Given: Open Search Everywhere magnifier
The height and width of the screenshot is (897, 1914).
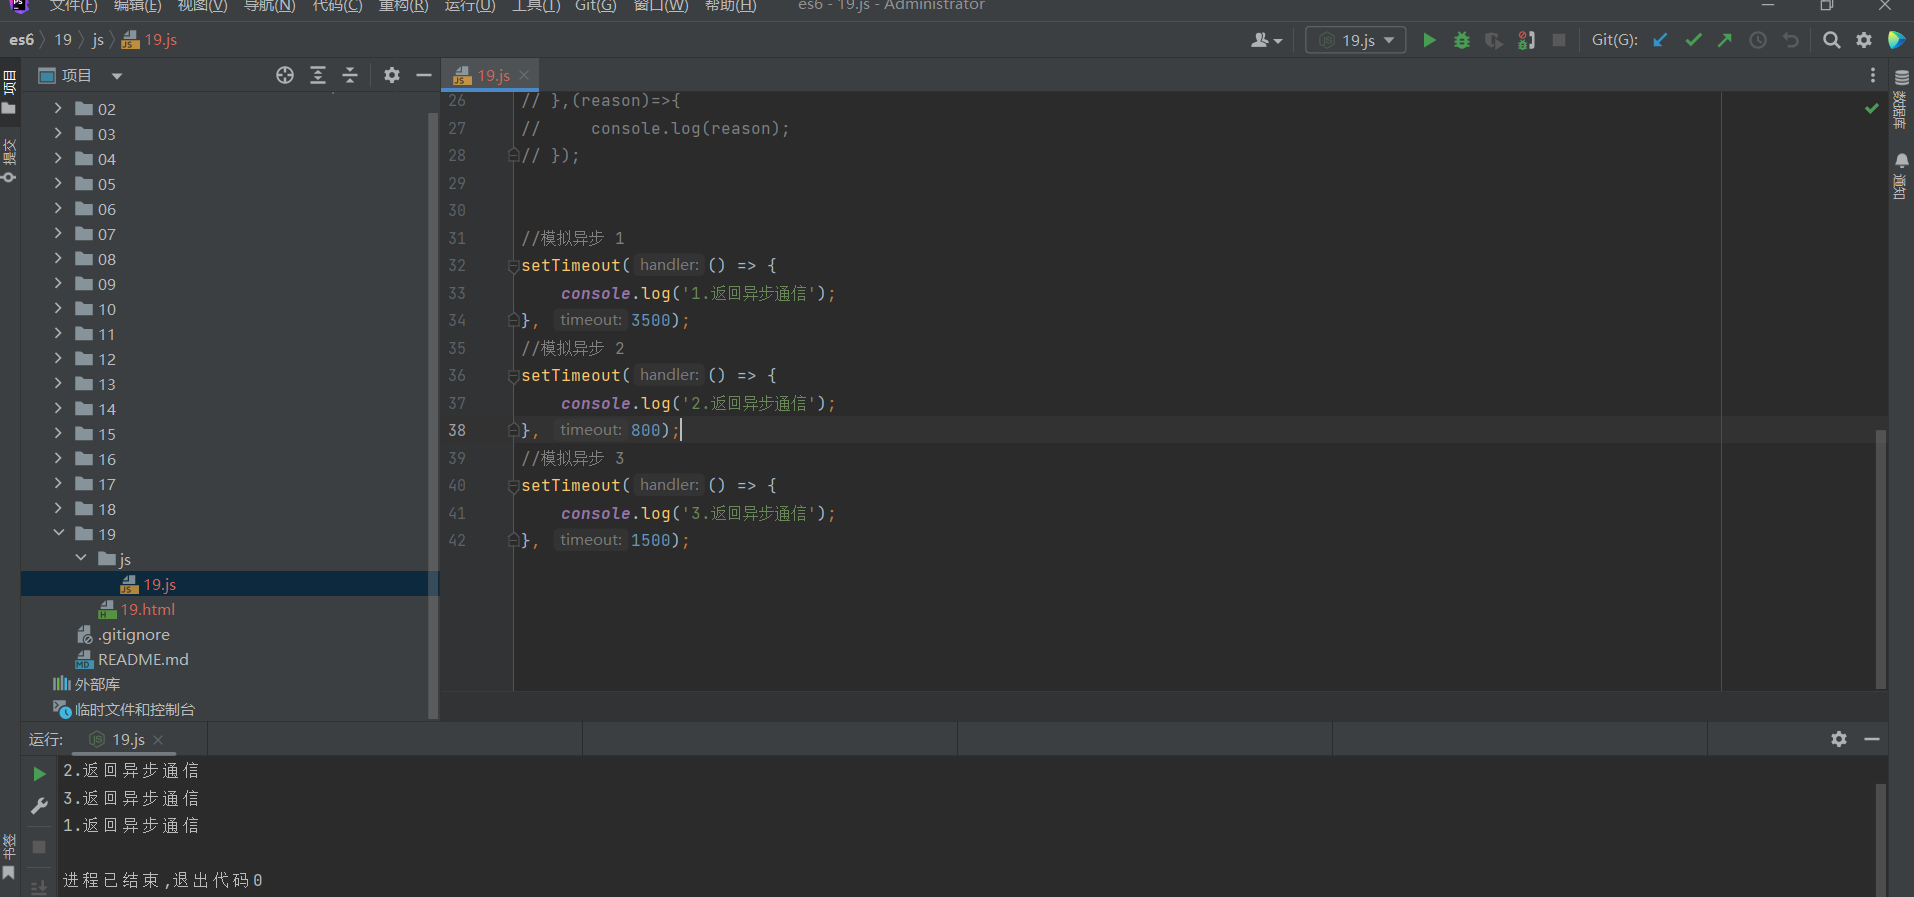Looking at the screenshot, I should [1831, 40].
